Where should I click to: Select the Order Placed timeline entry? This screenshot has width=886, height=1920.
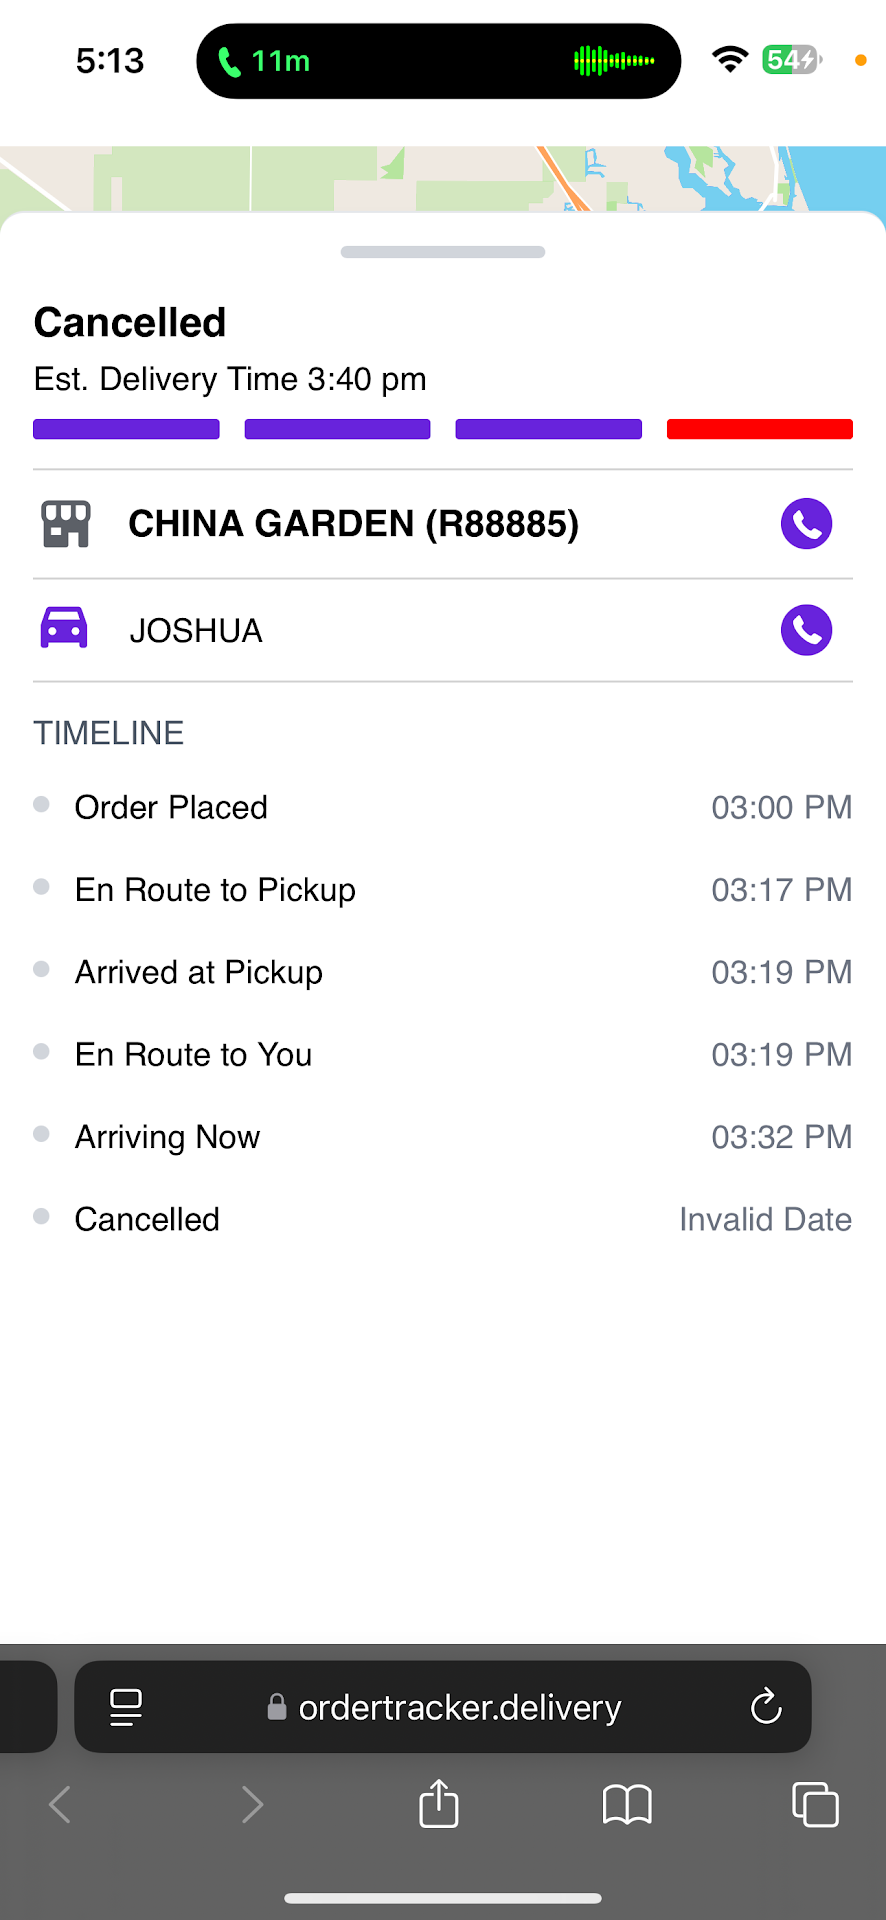(171, 807)
